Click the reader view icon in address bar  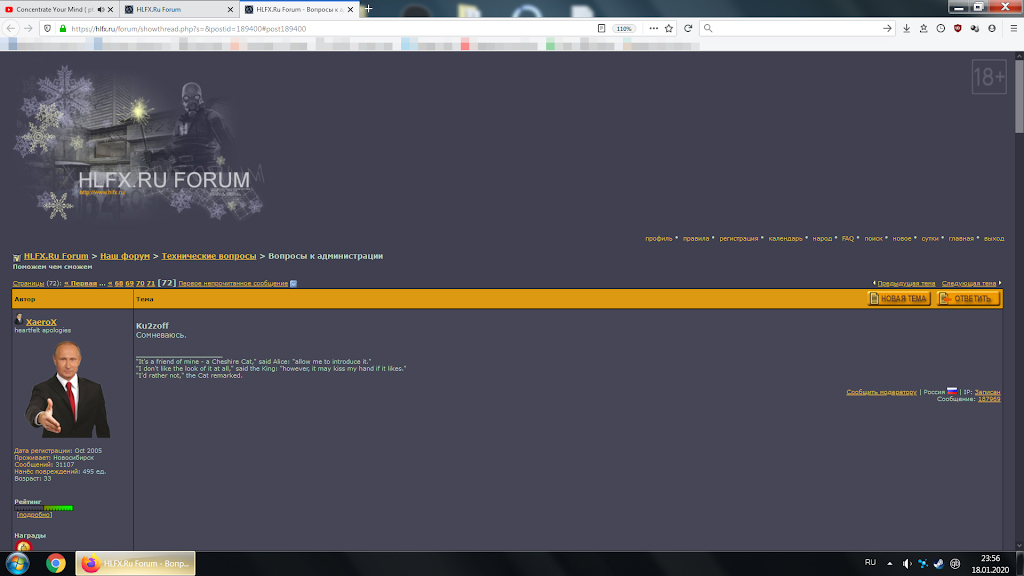click(601, 28)
